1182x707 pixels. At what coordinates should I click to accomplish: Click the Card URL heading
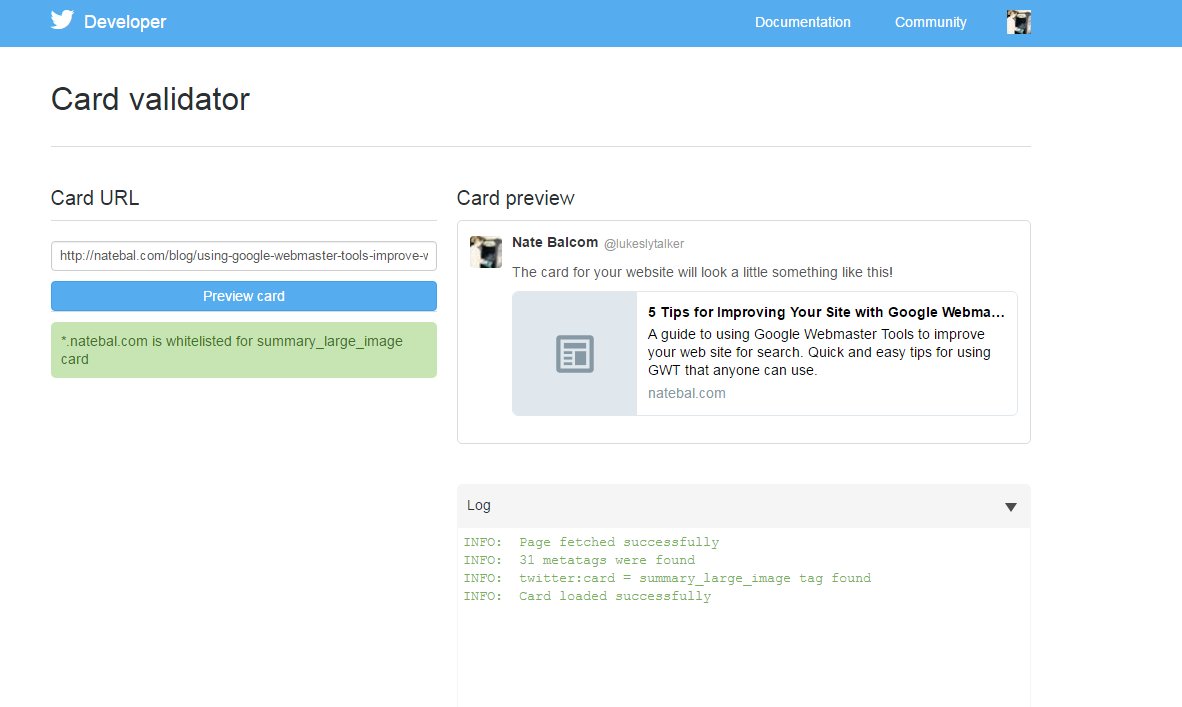click(95, 197)
